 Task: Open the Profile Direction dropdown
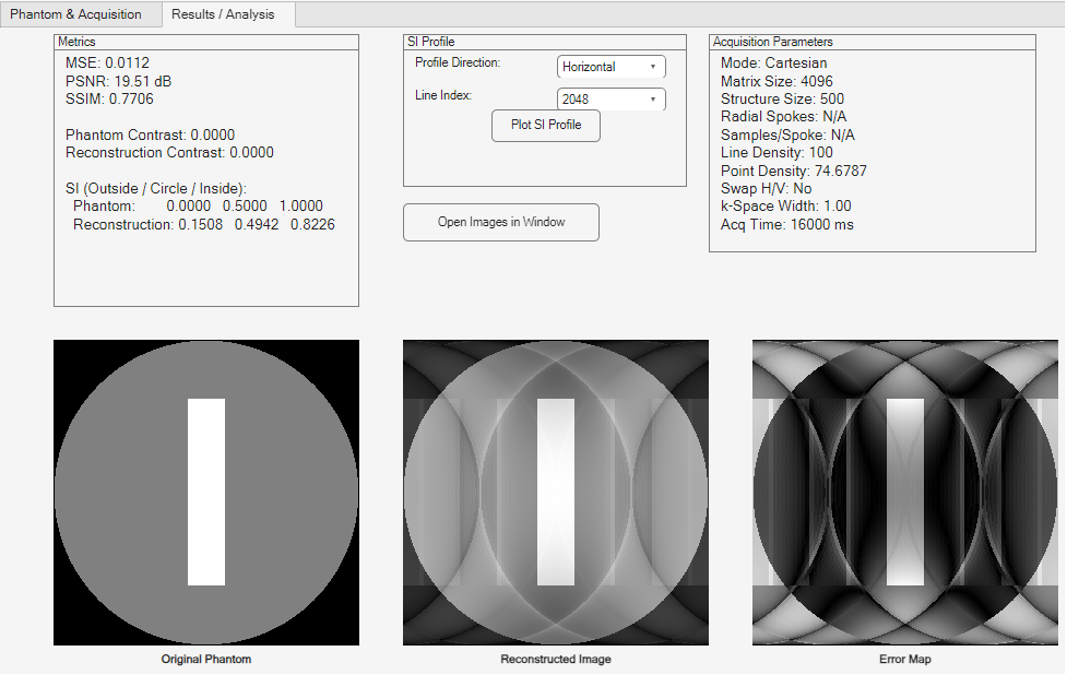coord(610,67)
